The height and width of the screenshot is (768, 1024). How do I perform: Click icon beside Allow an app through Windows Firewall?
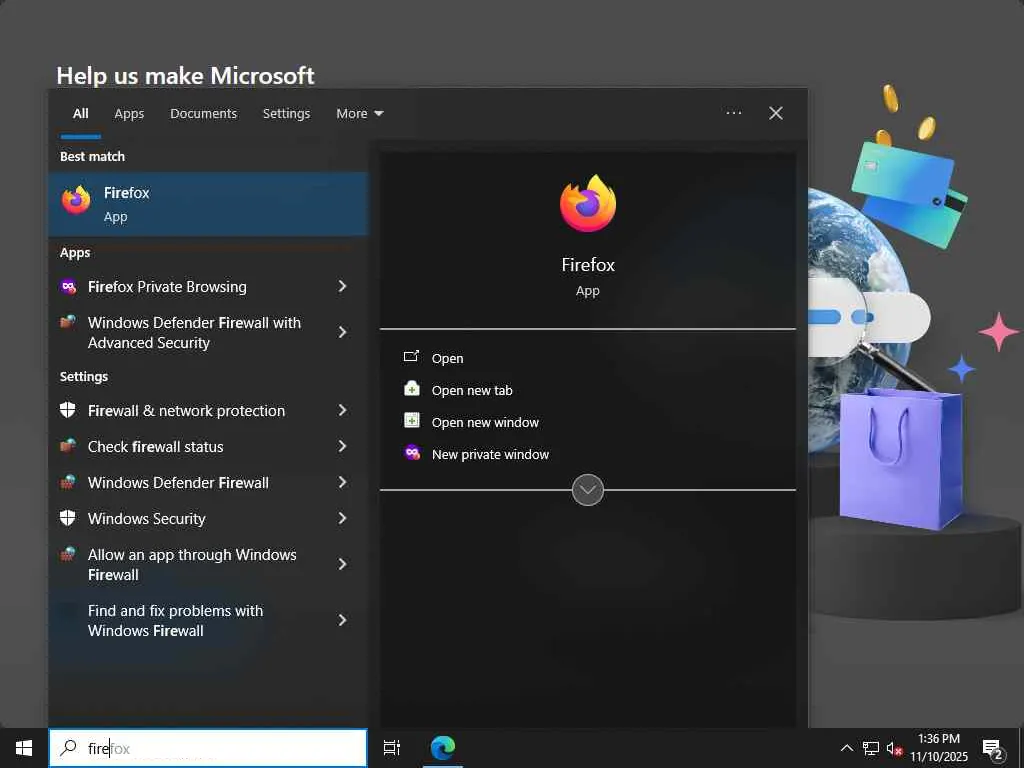(68, 554)
